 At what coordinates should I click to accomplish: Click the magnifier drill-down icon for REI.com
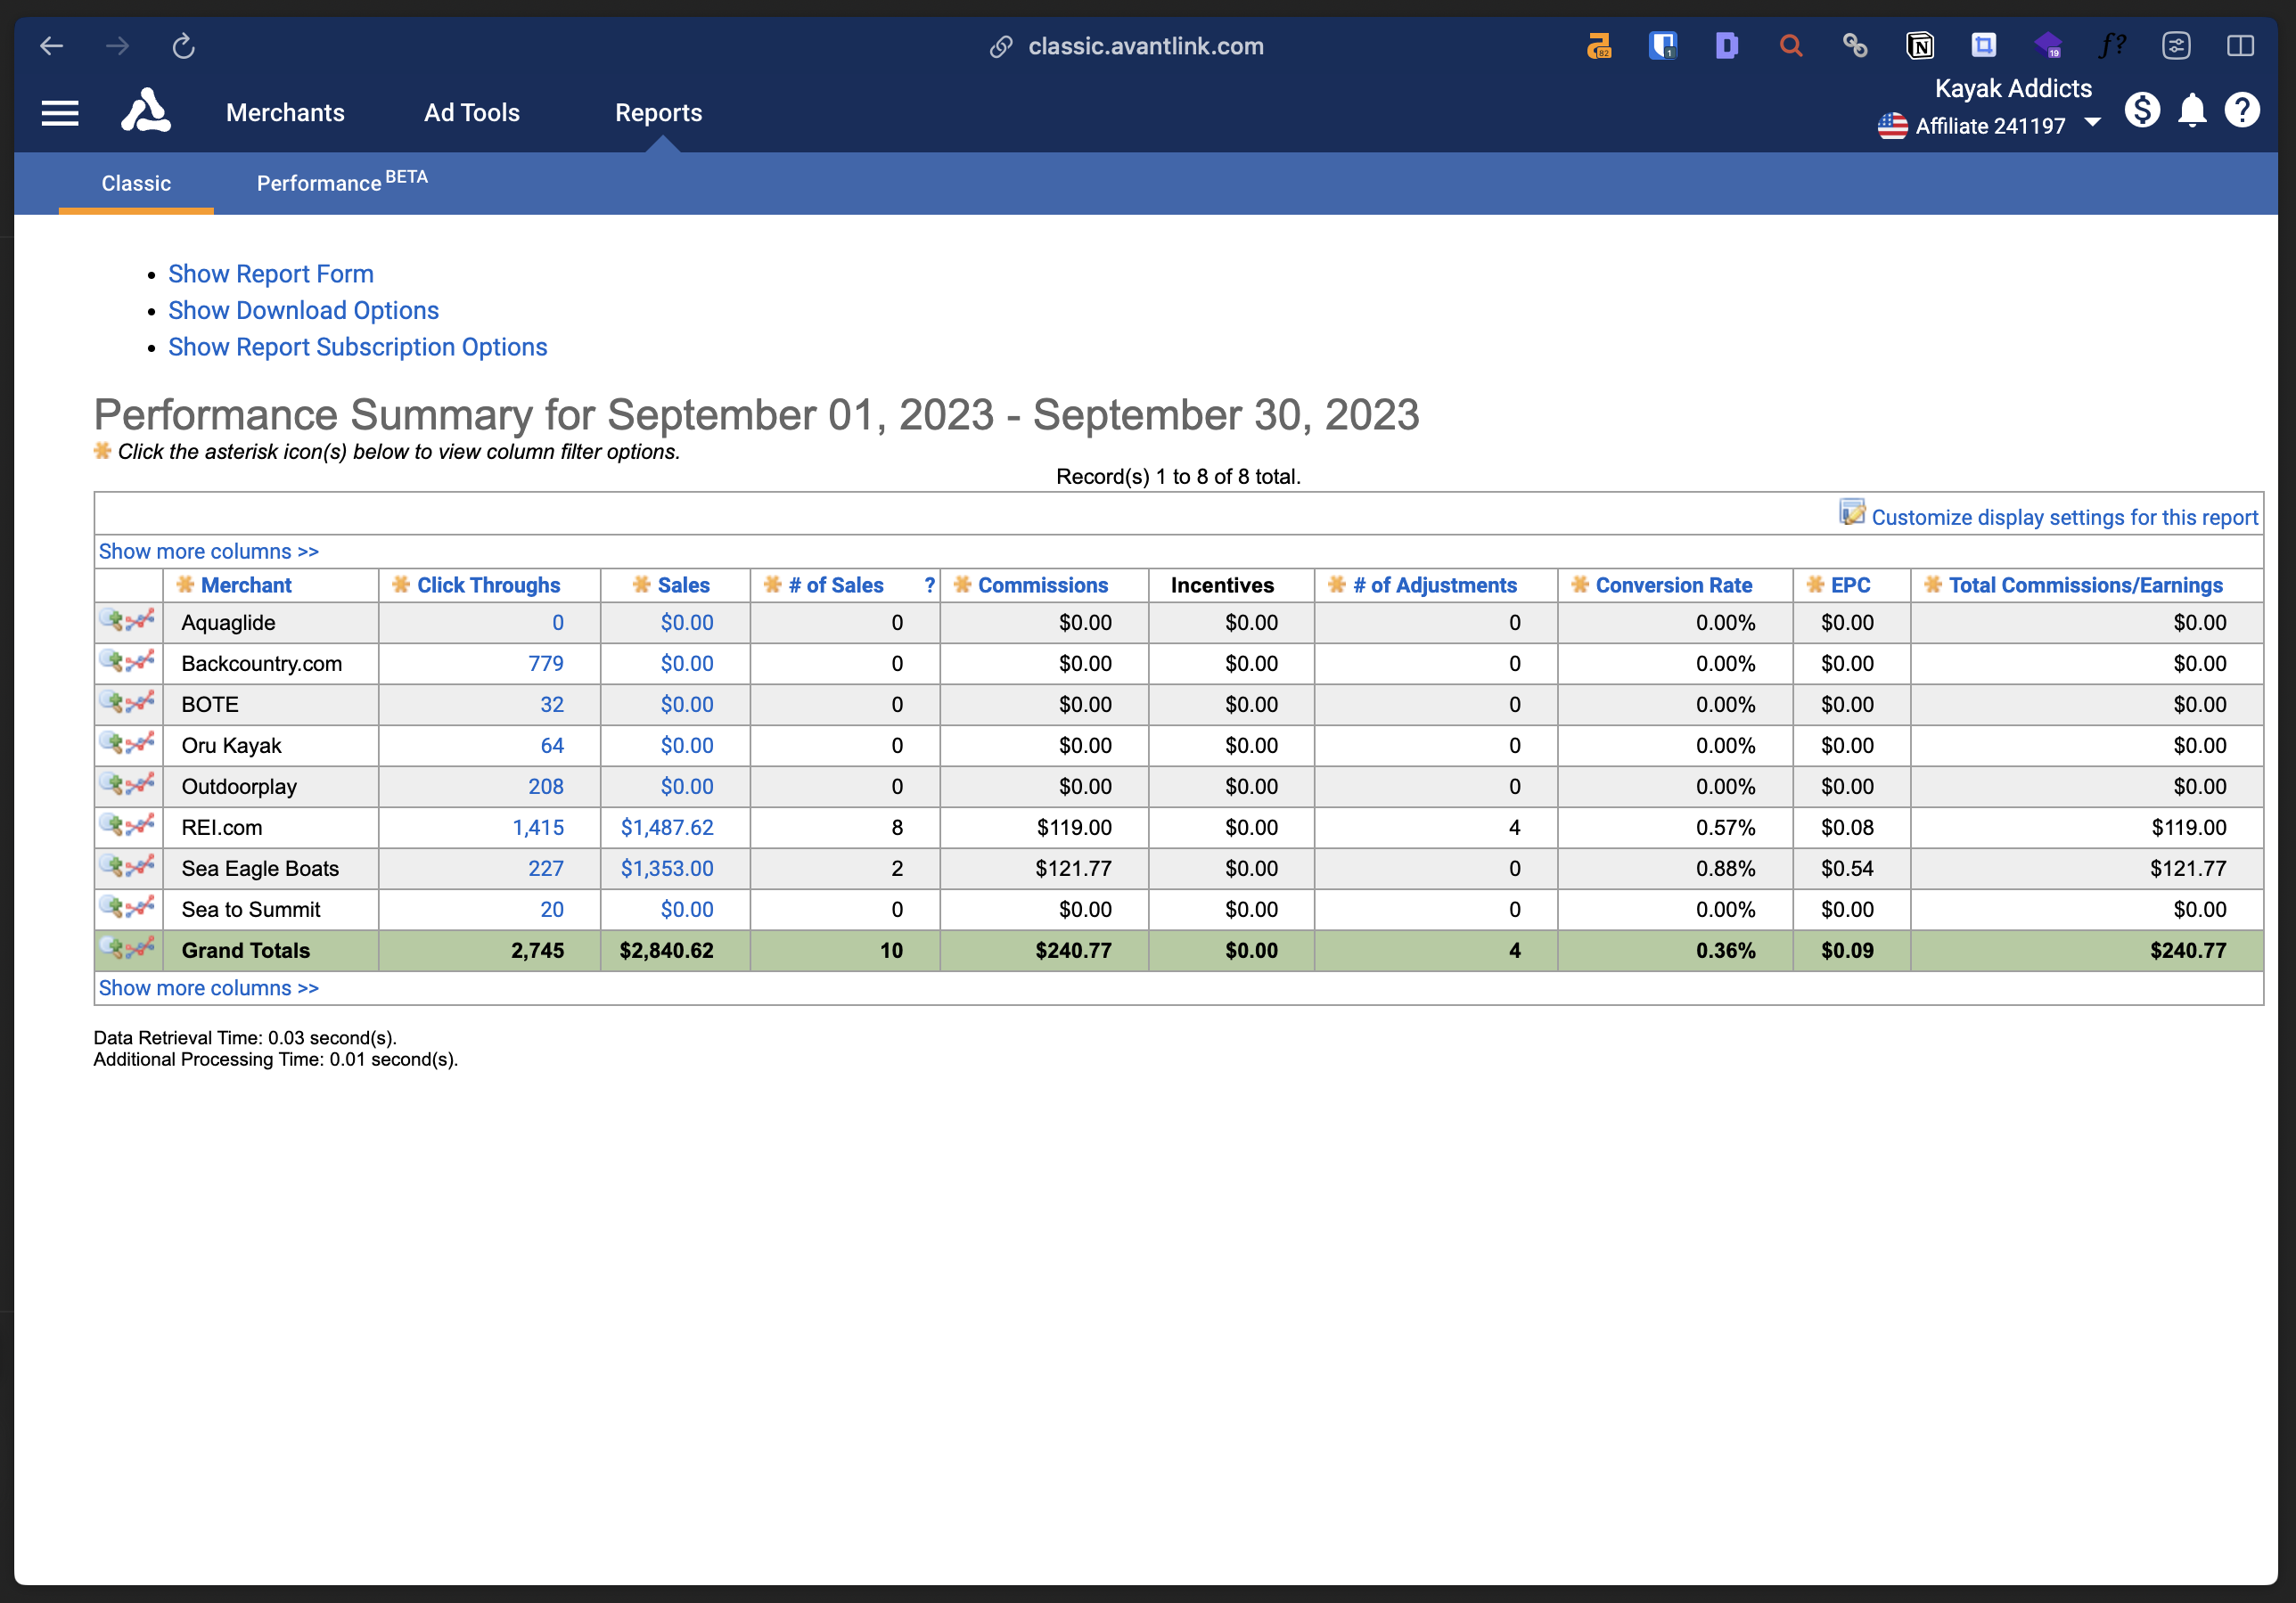112,825
